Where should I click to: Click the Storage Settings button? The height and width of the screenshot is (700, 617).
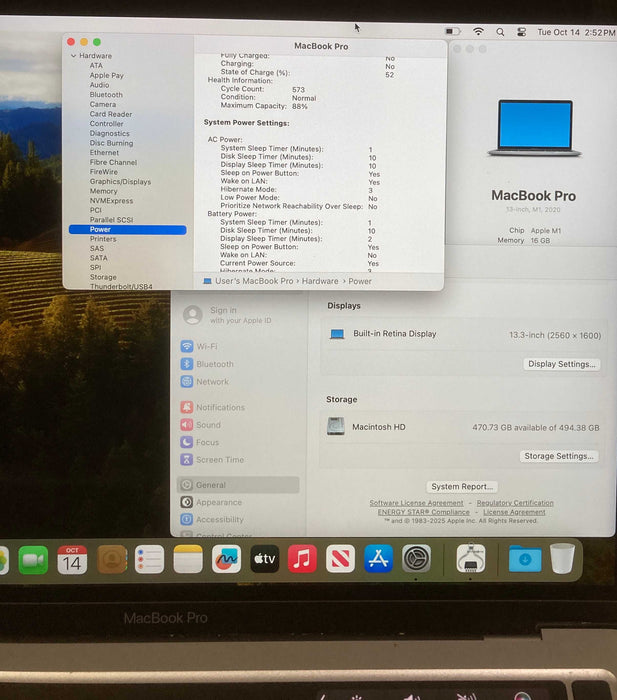tap(559, 456)
